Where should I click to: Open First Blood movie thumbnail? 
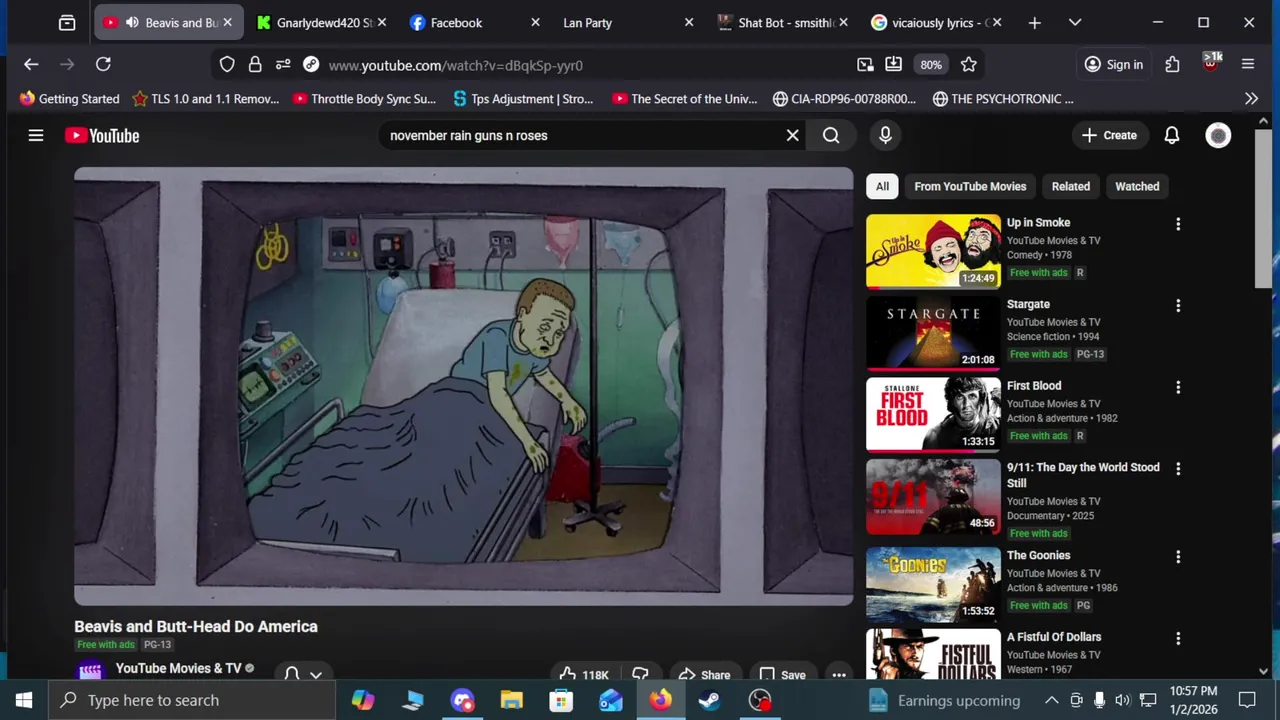click(933, 414)
